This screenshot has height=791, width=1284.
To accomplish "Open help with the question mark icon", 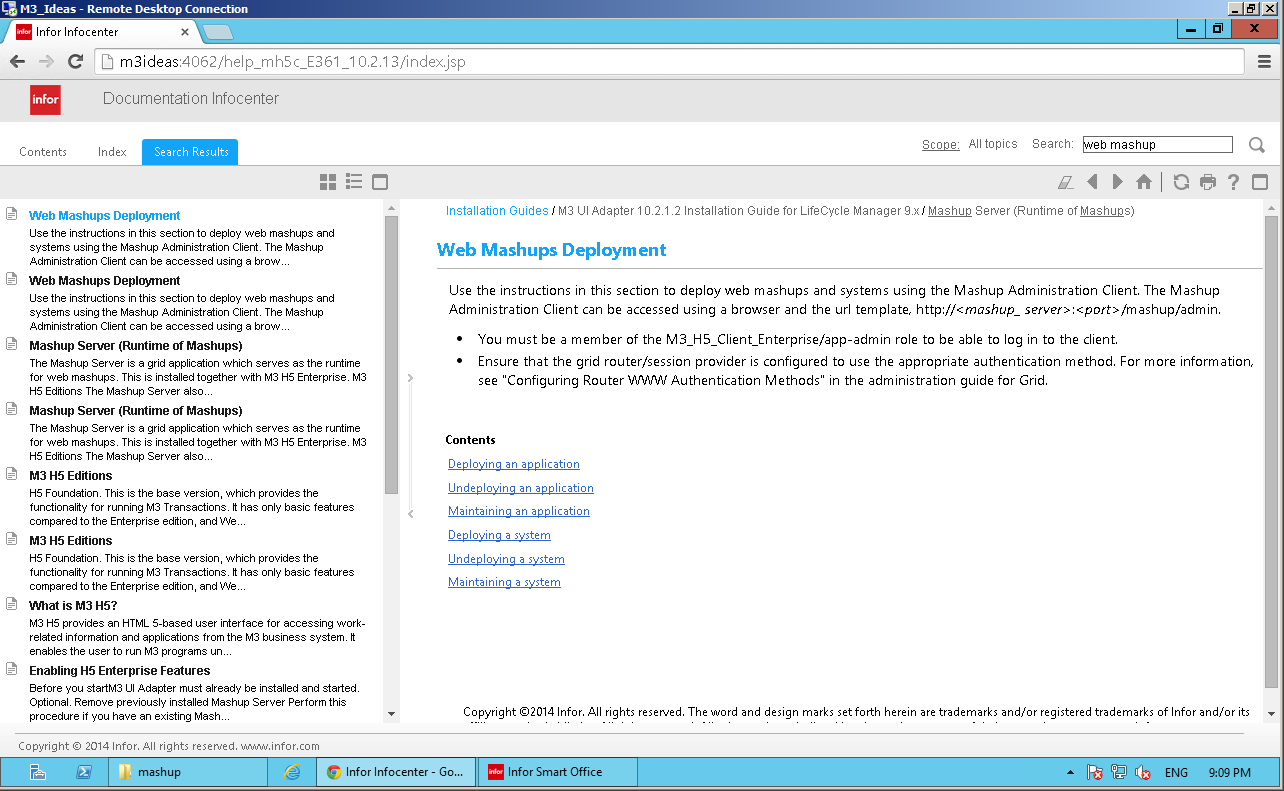I will (x=1233, y=182).
